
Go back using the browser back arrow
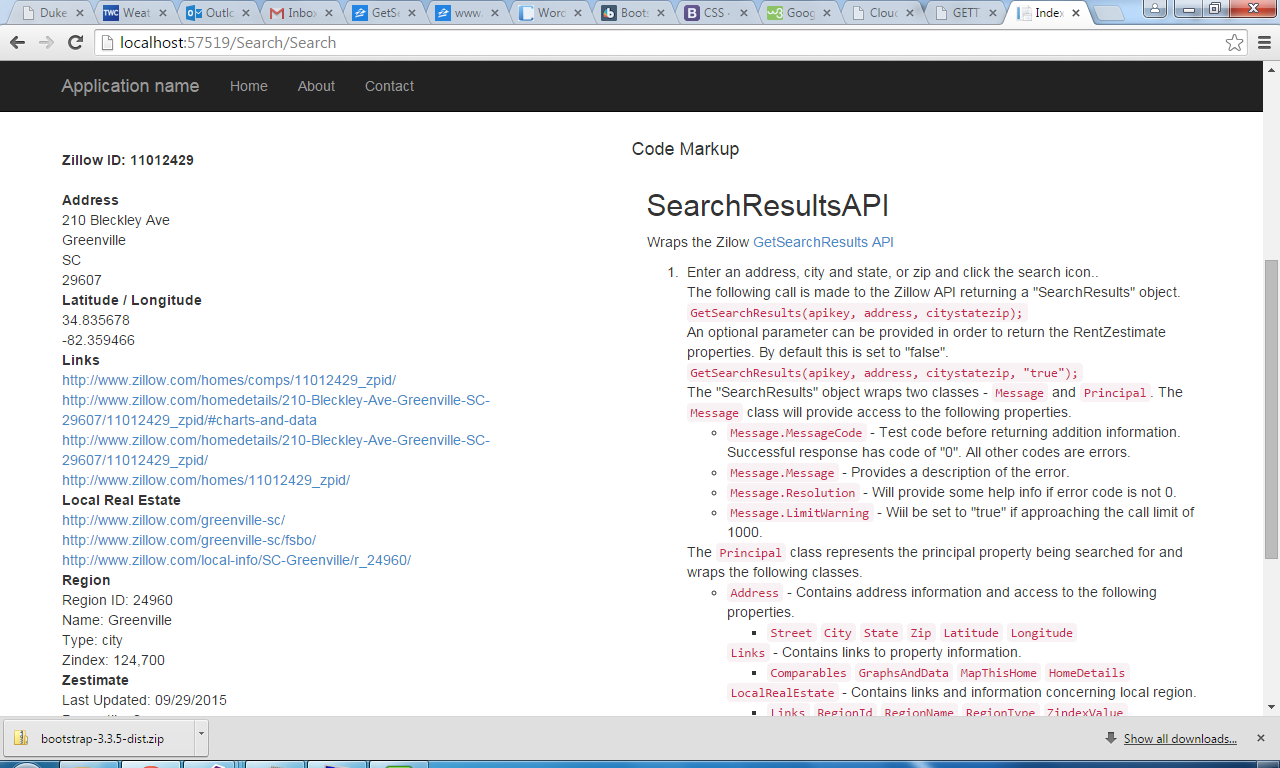point(18,43)
